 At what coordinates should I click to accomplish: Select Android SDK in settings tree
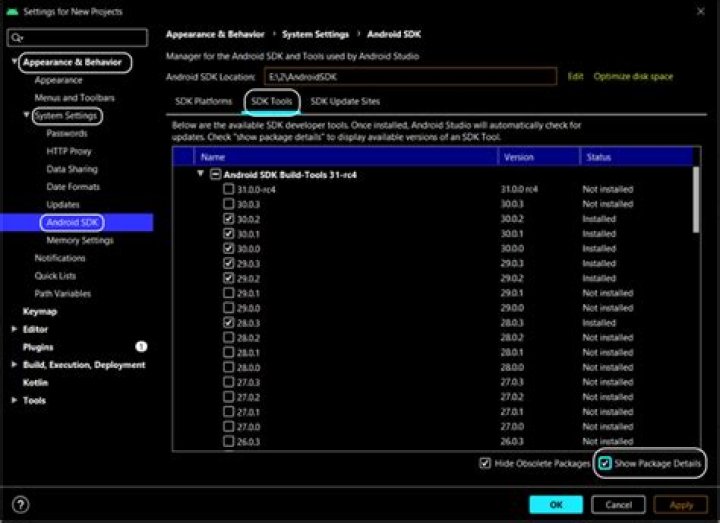pyautogui.click(x=72, y=222)
